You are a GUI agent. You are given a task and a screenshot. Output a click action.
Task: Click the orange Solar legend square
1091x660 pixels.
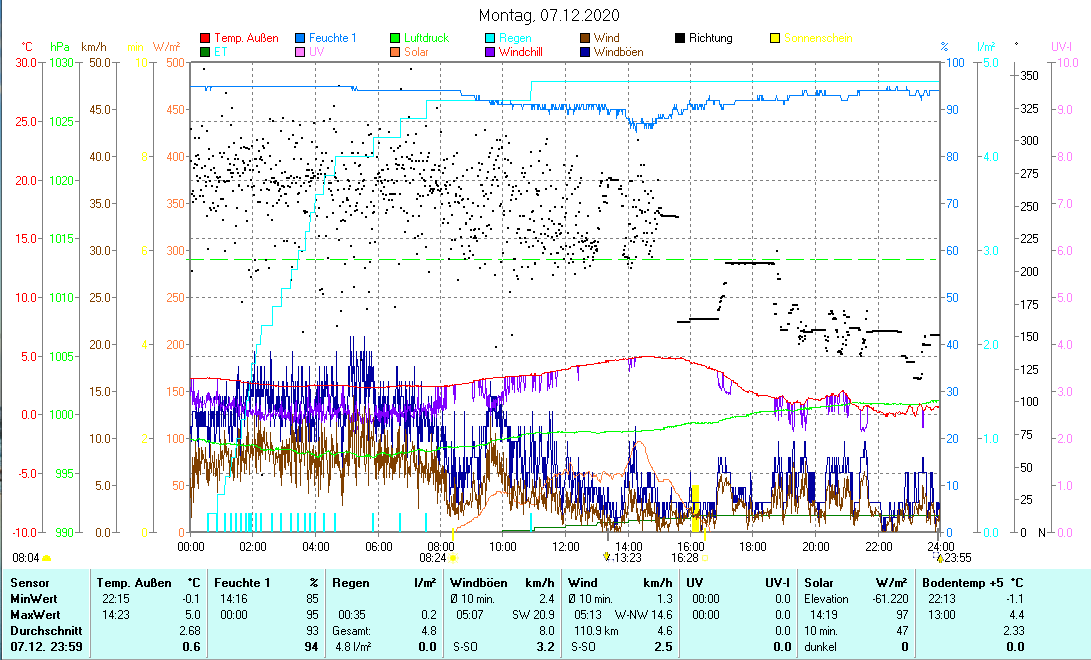(396, 52)
